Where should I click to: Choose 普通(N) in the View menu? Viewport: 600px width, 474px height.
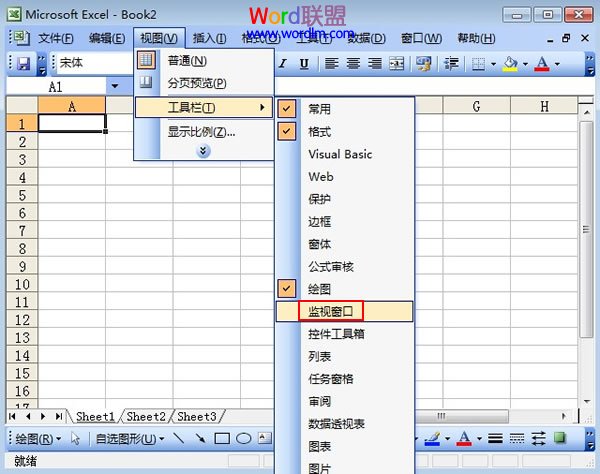(204, 60)
